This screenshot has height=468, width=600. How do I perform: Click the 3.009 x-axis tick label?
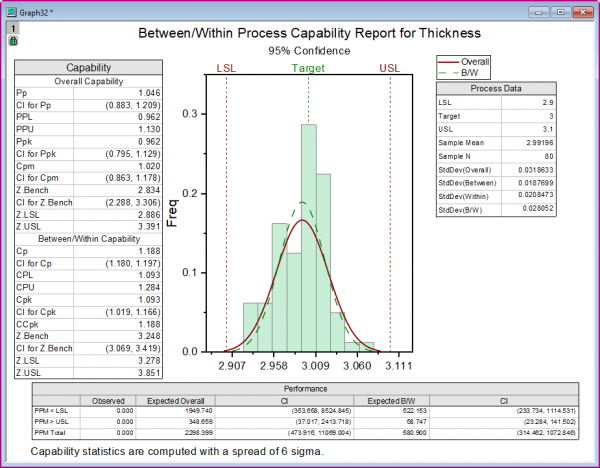tap(315, 366)
